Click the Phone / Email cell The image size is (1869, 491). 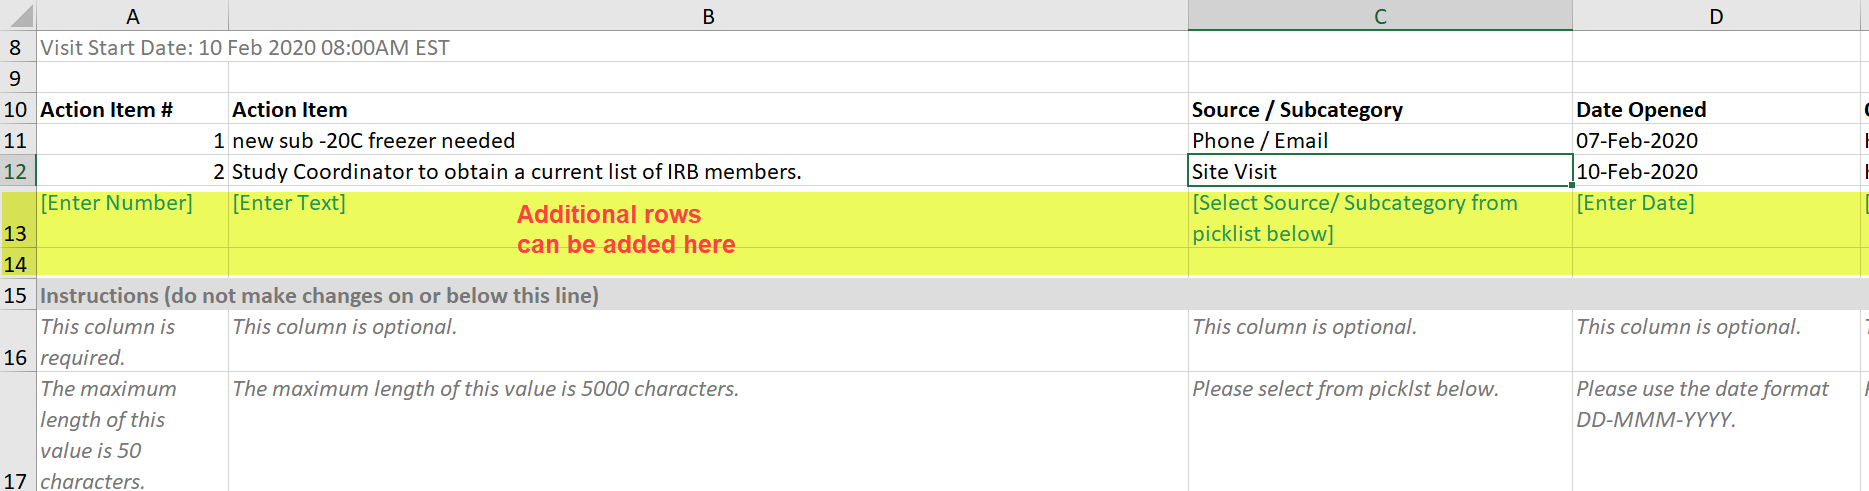pos(1380,140)
